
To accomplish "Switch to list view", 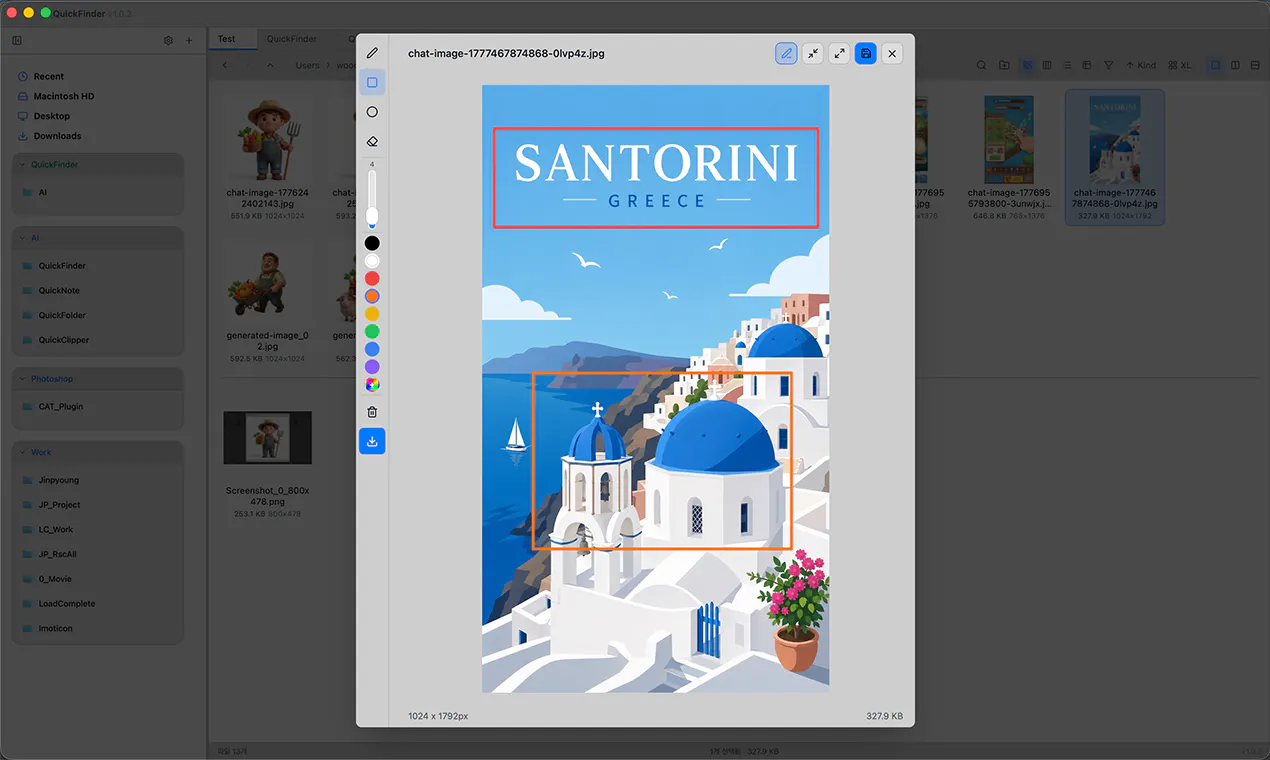I will click(x=1067, y=65).
